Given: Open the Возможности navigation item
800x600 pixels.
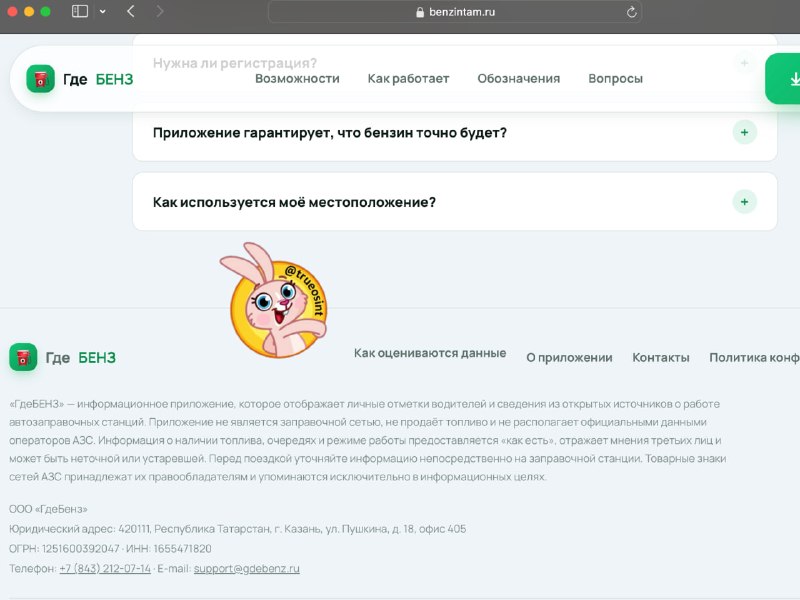Looking at the screenshot, I should coord(297,79).
